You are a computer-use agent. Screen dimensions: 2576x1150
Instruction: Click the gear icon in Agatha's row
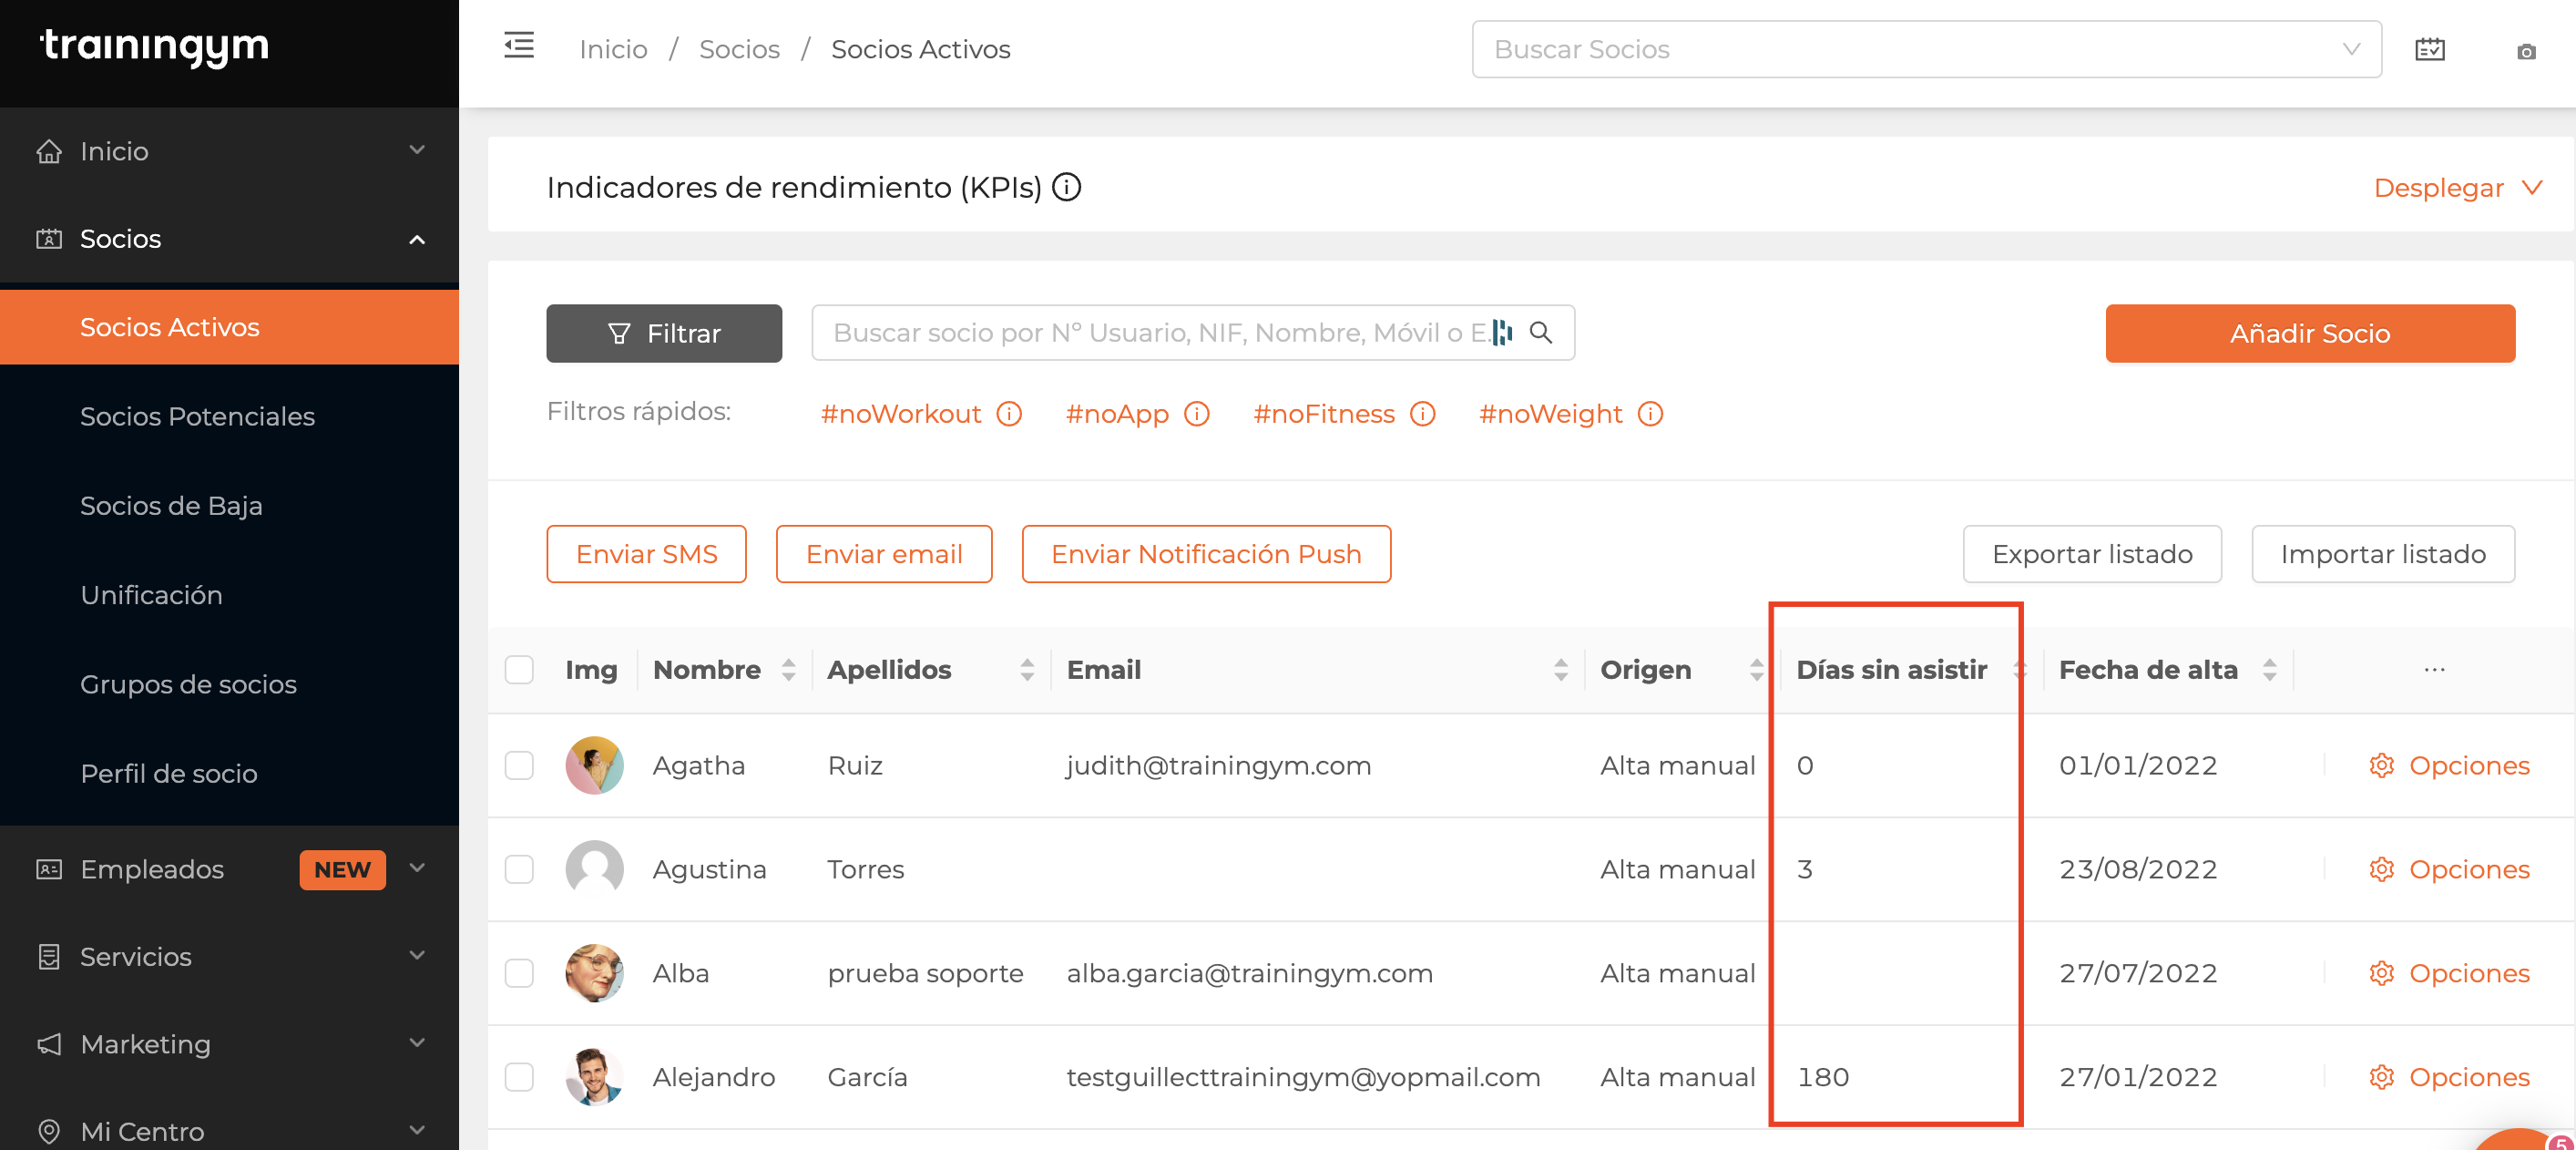coord(2381,765)
